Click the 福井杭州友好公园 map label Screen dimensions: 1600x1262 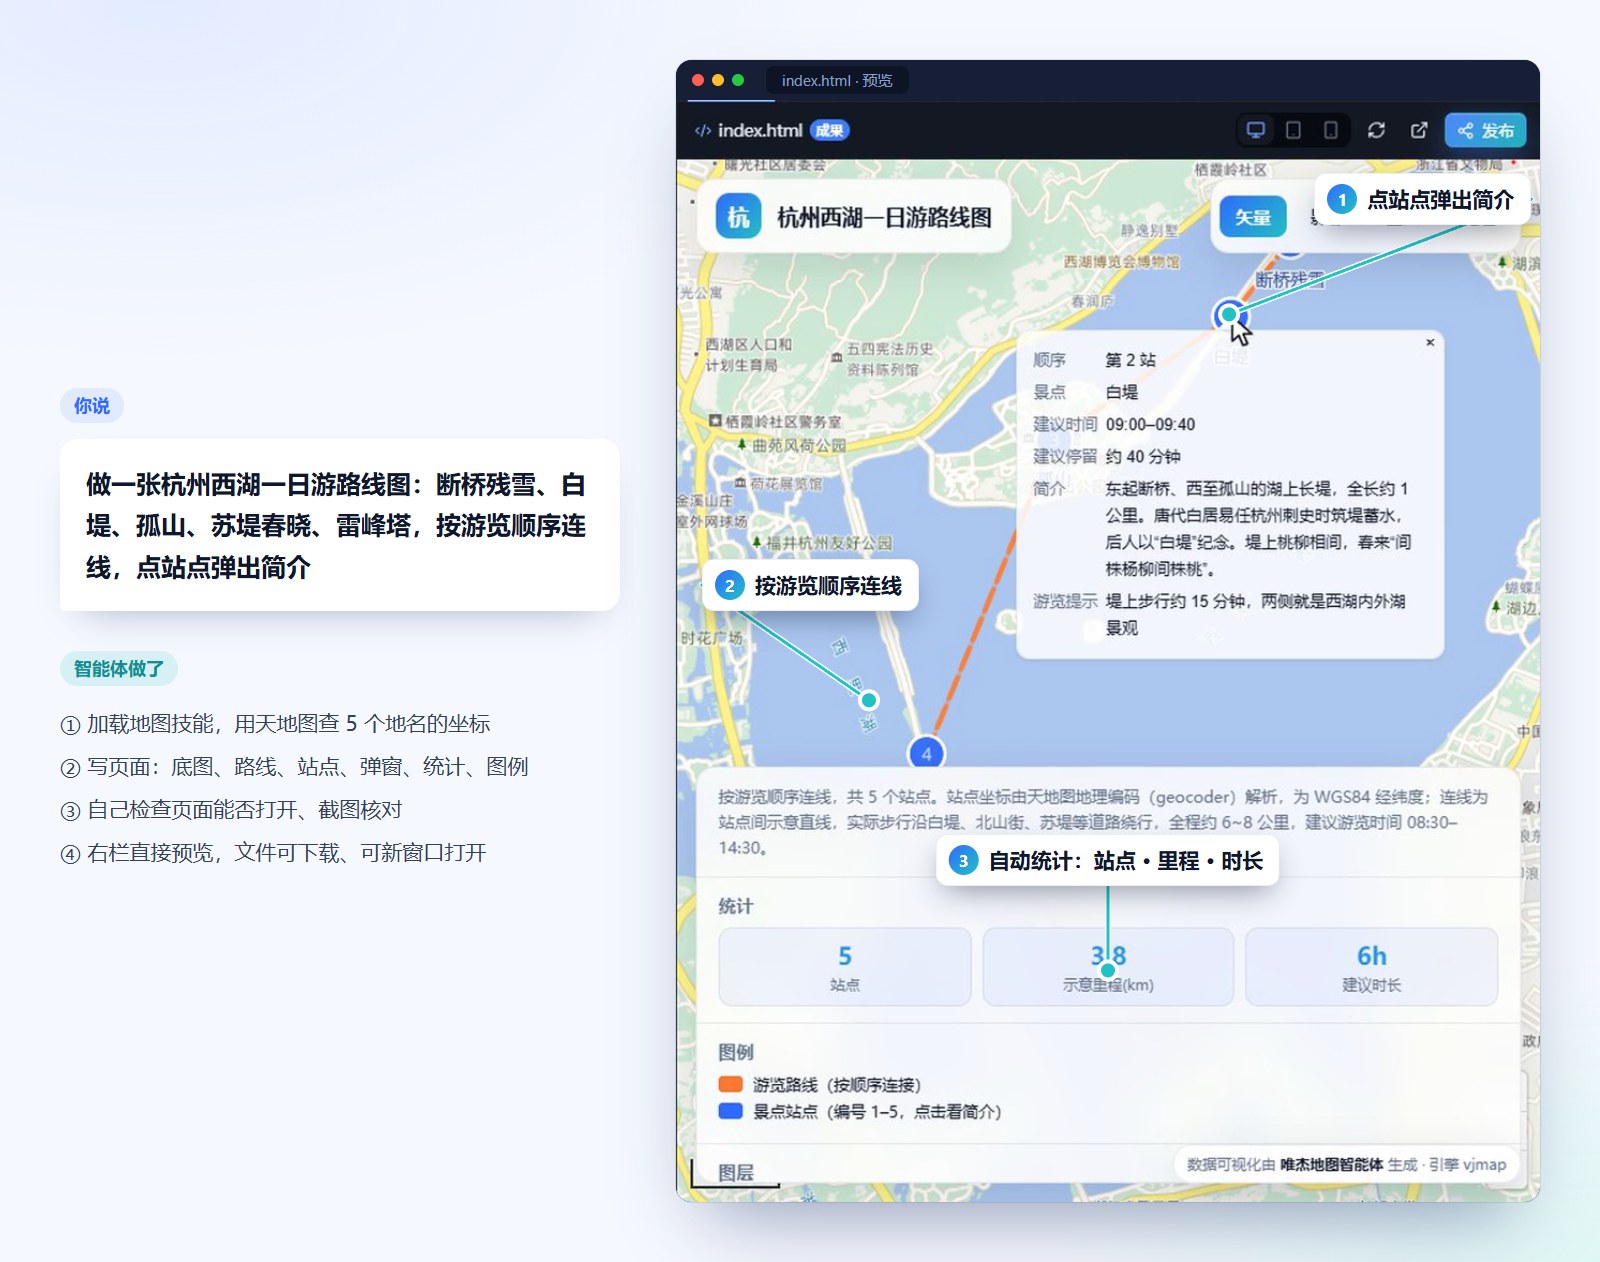point(829,543)
